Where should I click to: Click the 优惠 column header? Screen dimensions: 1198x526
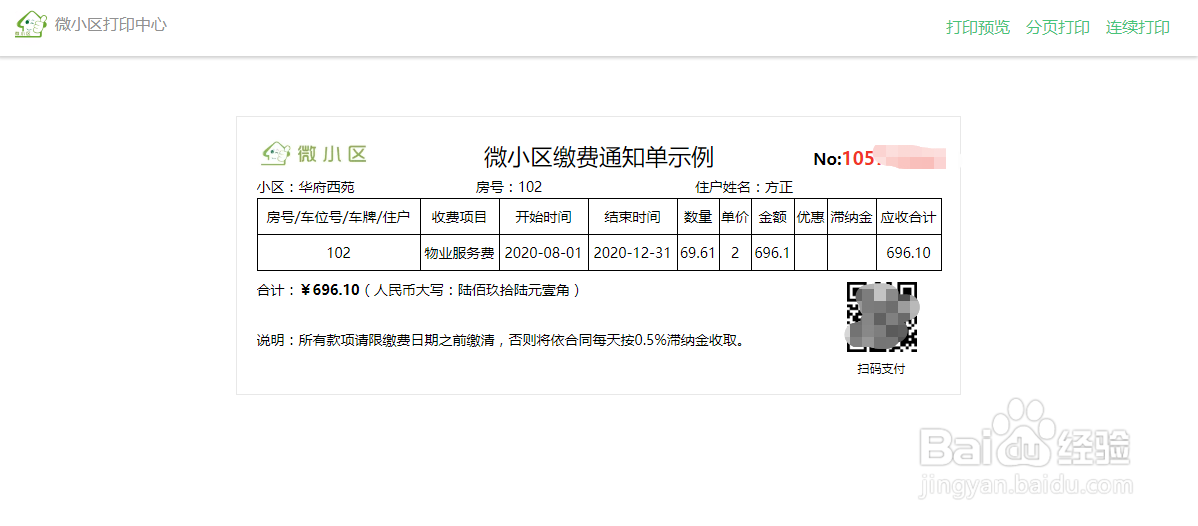point(811,217)
